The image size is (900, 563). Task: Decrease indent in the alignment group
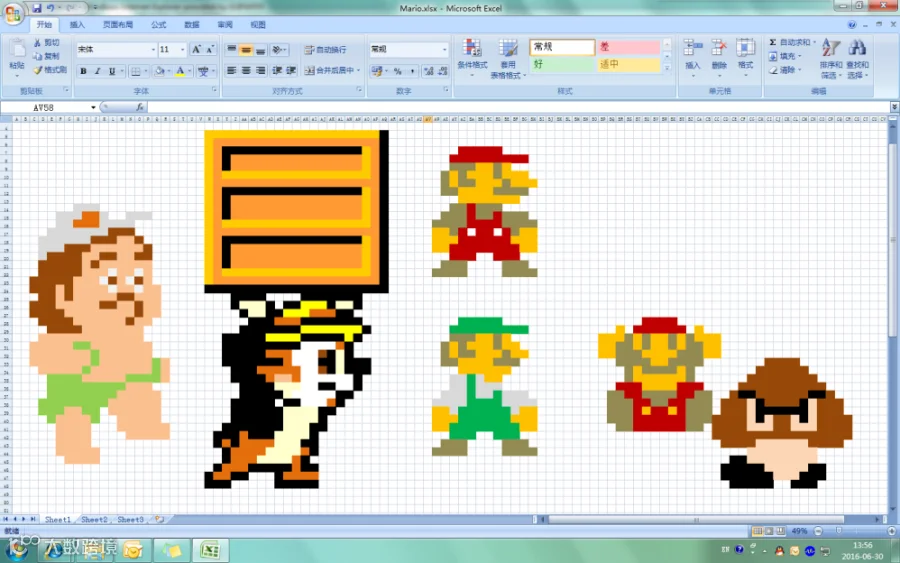277,71
